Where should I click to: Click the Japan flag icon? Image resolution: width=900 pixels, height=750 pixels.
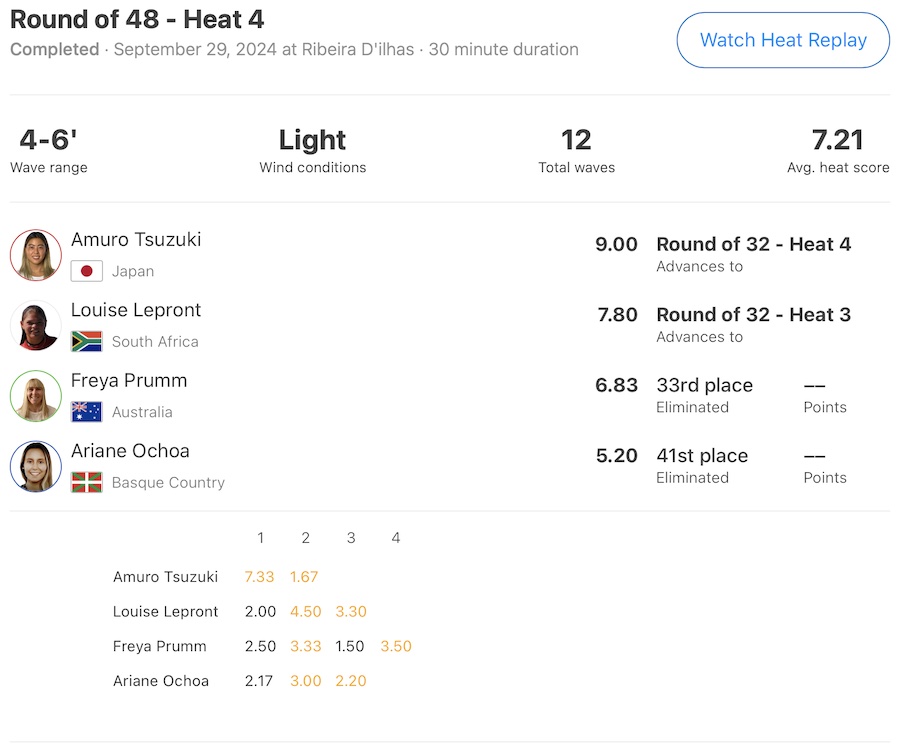pos(87,271)
